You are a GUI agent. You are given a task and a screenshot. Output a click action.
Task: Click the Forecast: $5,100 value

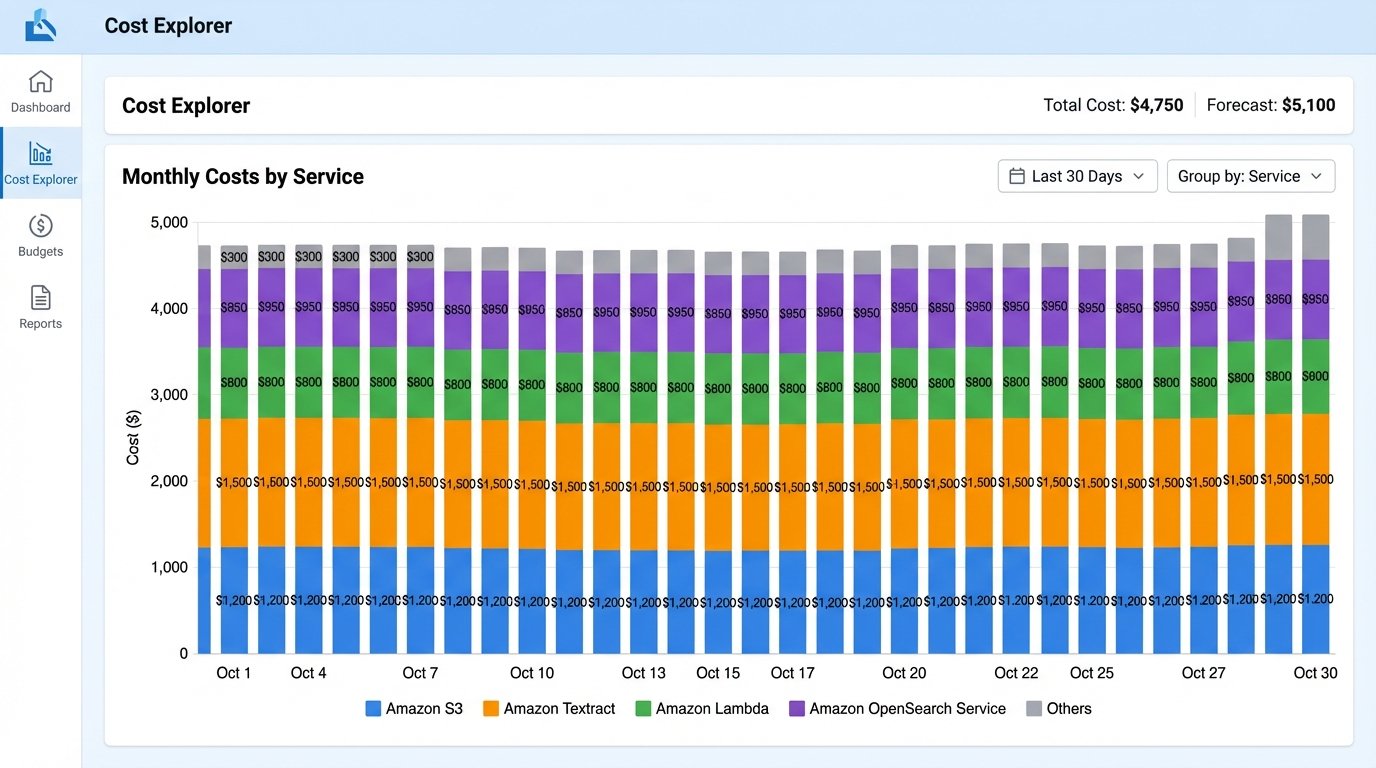[x=1308, y=106]
